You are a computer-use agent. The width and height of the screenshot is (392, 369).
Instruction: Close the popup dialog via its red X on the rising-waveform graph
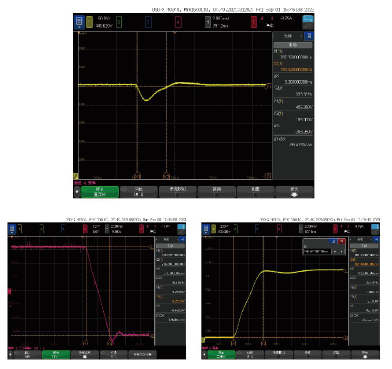tap(342, 241)
